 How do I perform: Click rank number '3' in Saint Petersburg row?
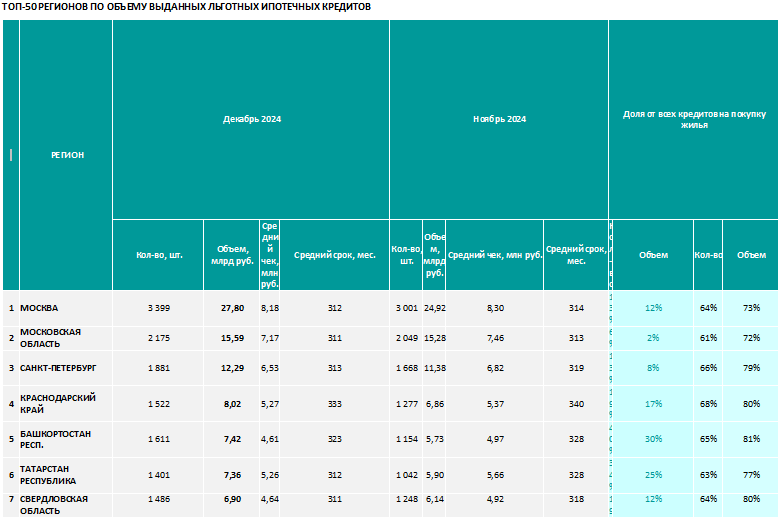point(11,369)
